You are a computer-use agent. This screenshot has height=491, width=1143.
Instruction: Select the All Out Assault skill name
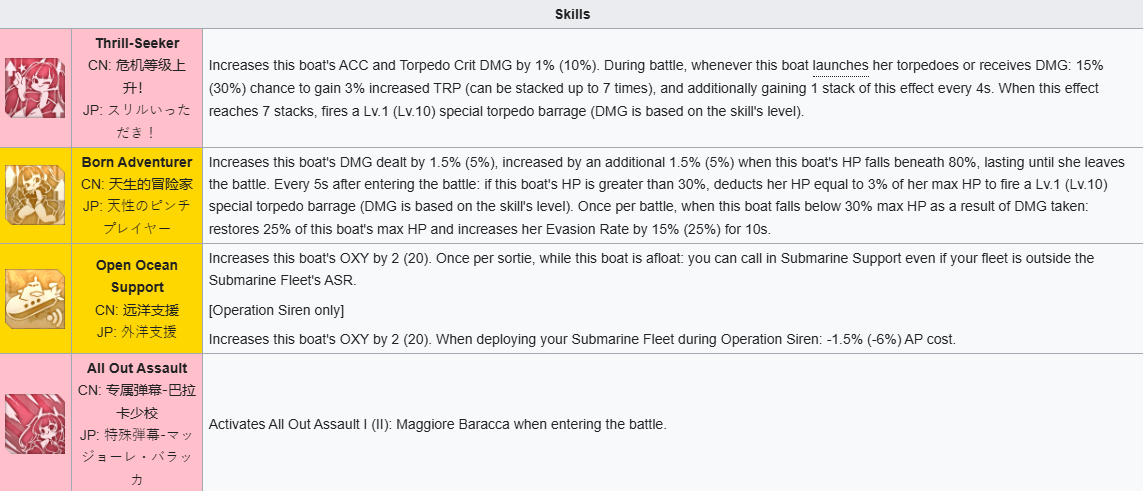[137, 368]
